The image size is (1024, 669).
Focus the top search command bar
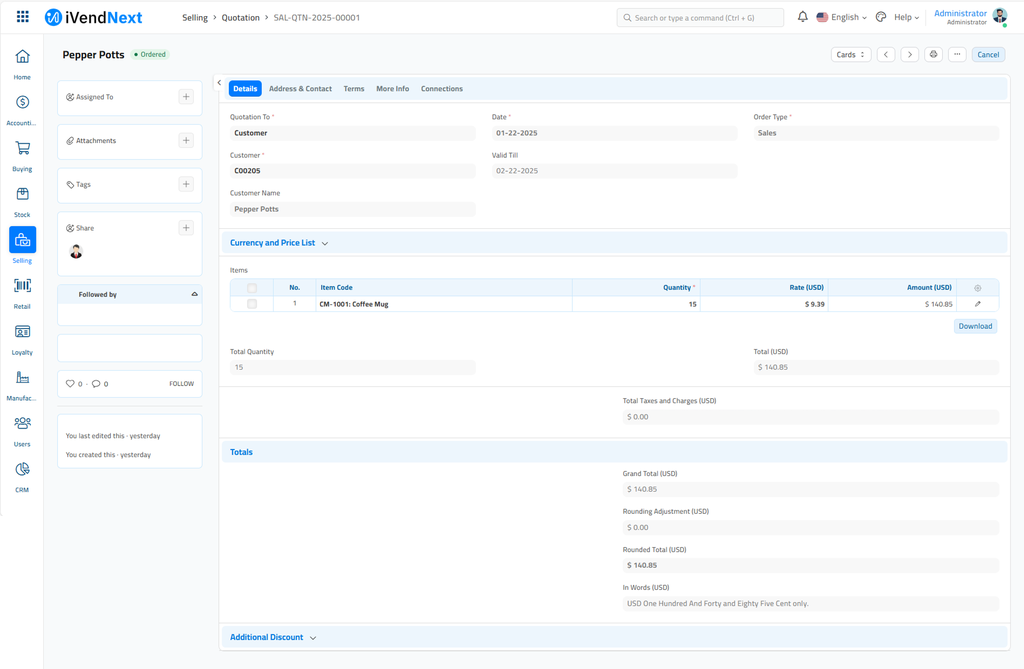tap(700, 17)
